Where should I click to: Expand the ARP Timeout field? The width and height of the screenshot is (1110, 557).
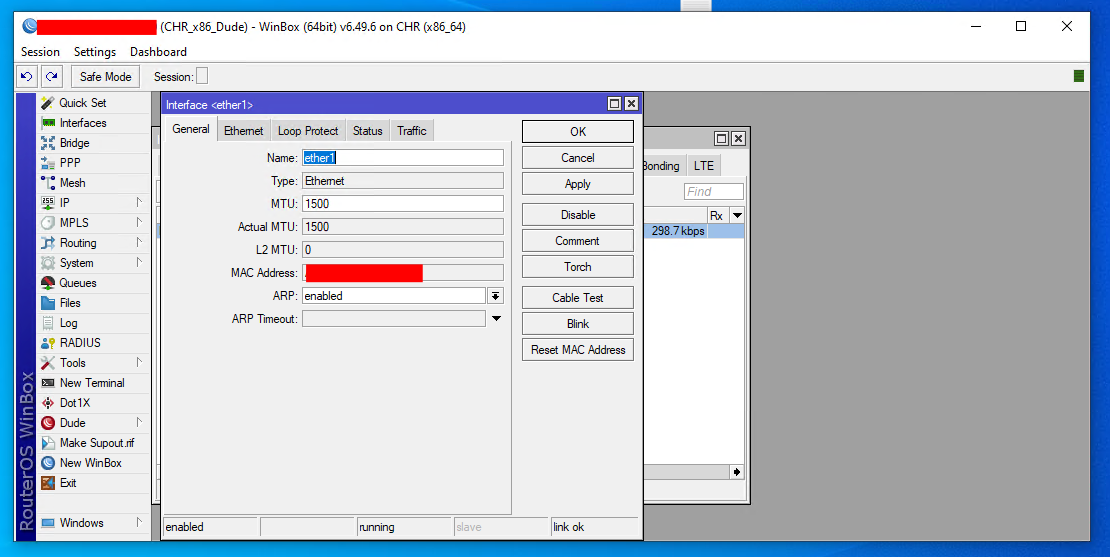496,318
